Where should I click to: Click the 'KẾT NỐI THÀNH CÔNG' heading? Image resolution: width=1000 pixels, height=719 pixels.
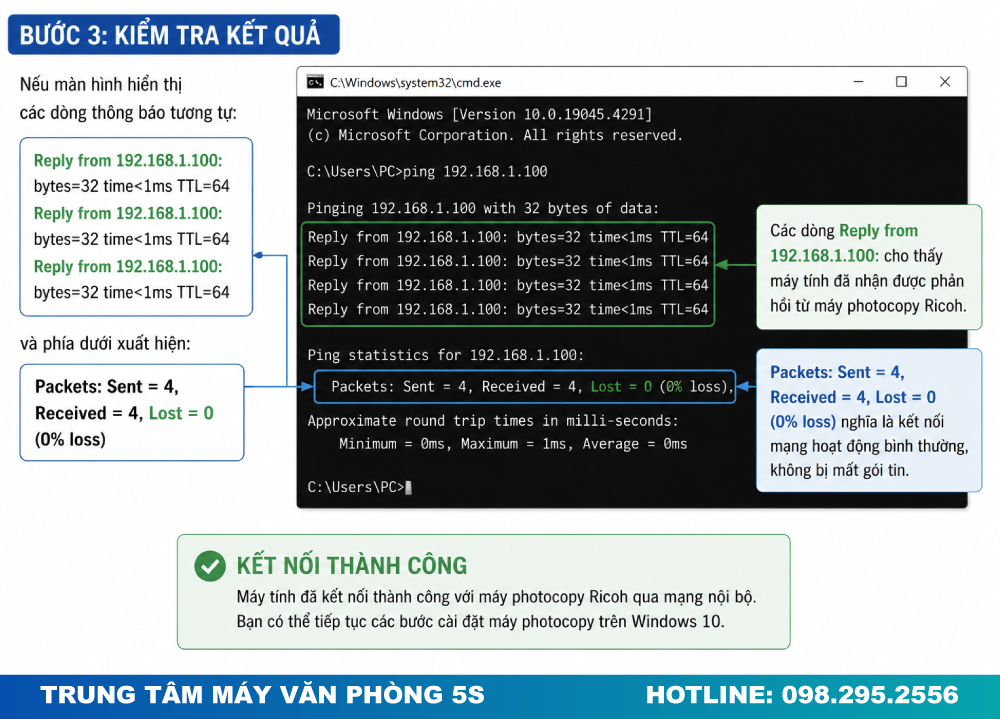[x=352, y=565]
